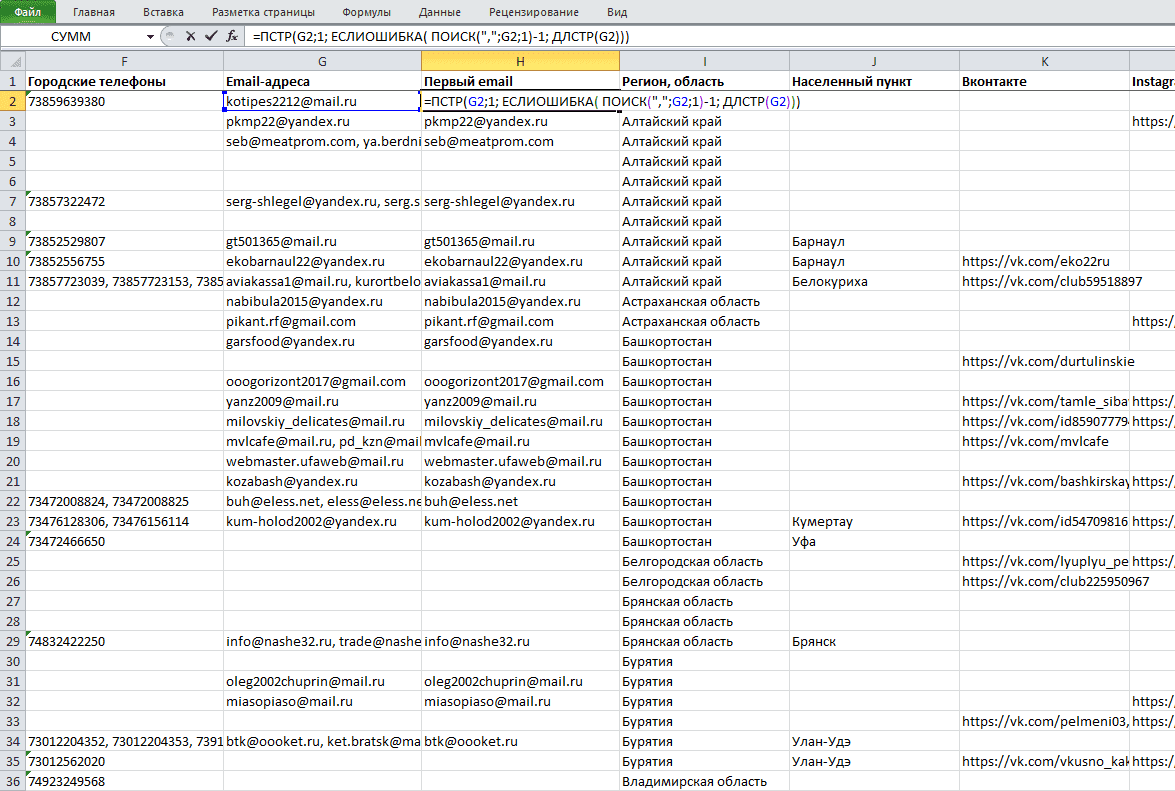Cancel formula entry with the X icon
This screenshot has width=1175, height=791.
(x=190, y=36)
